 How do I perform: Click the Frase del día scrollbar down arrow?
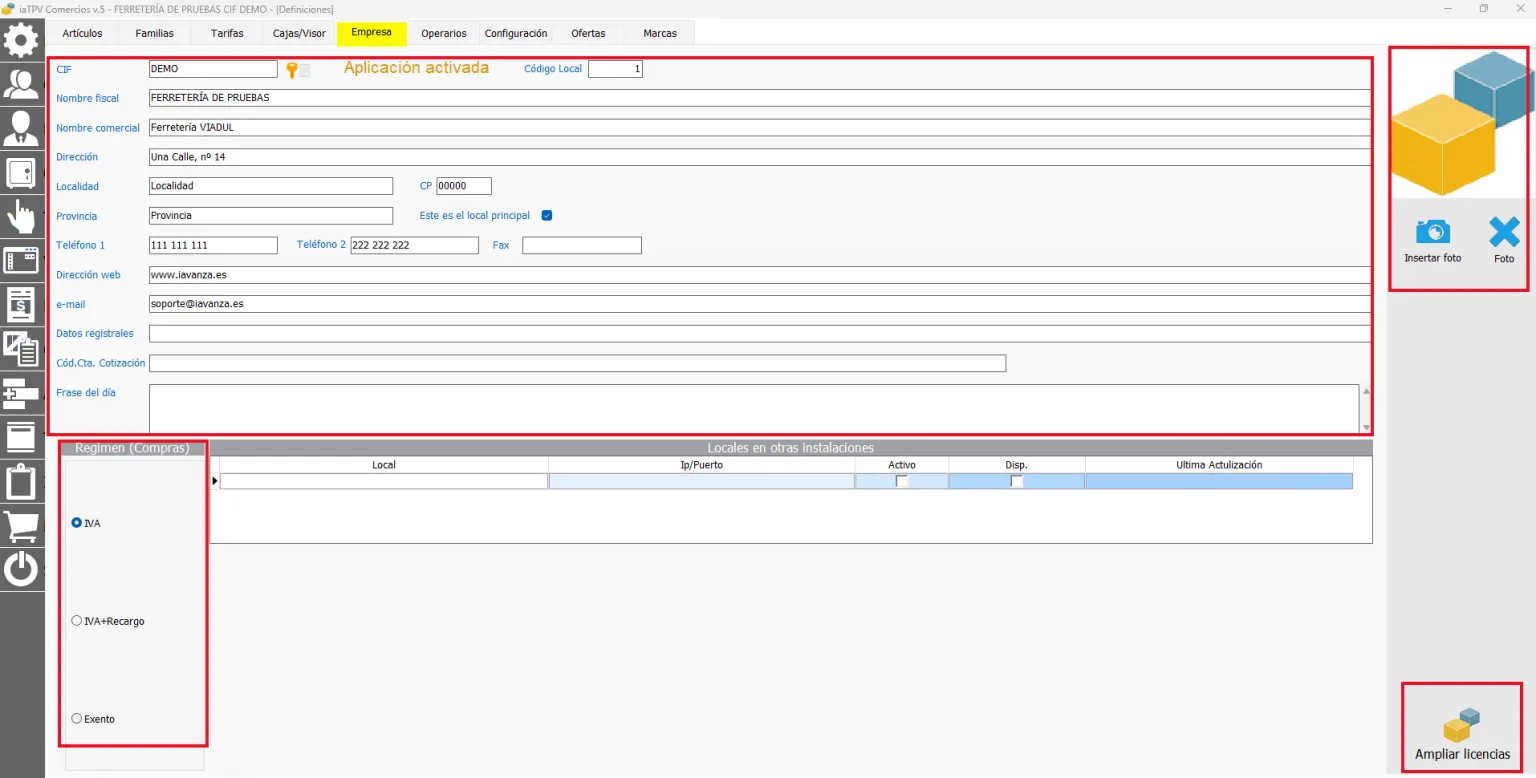tap(1366, 427)
